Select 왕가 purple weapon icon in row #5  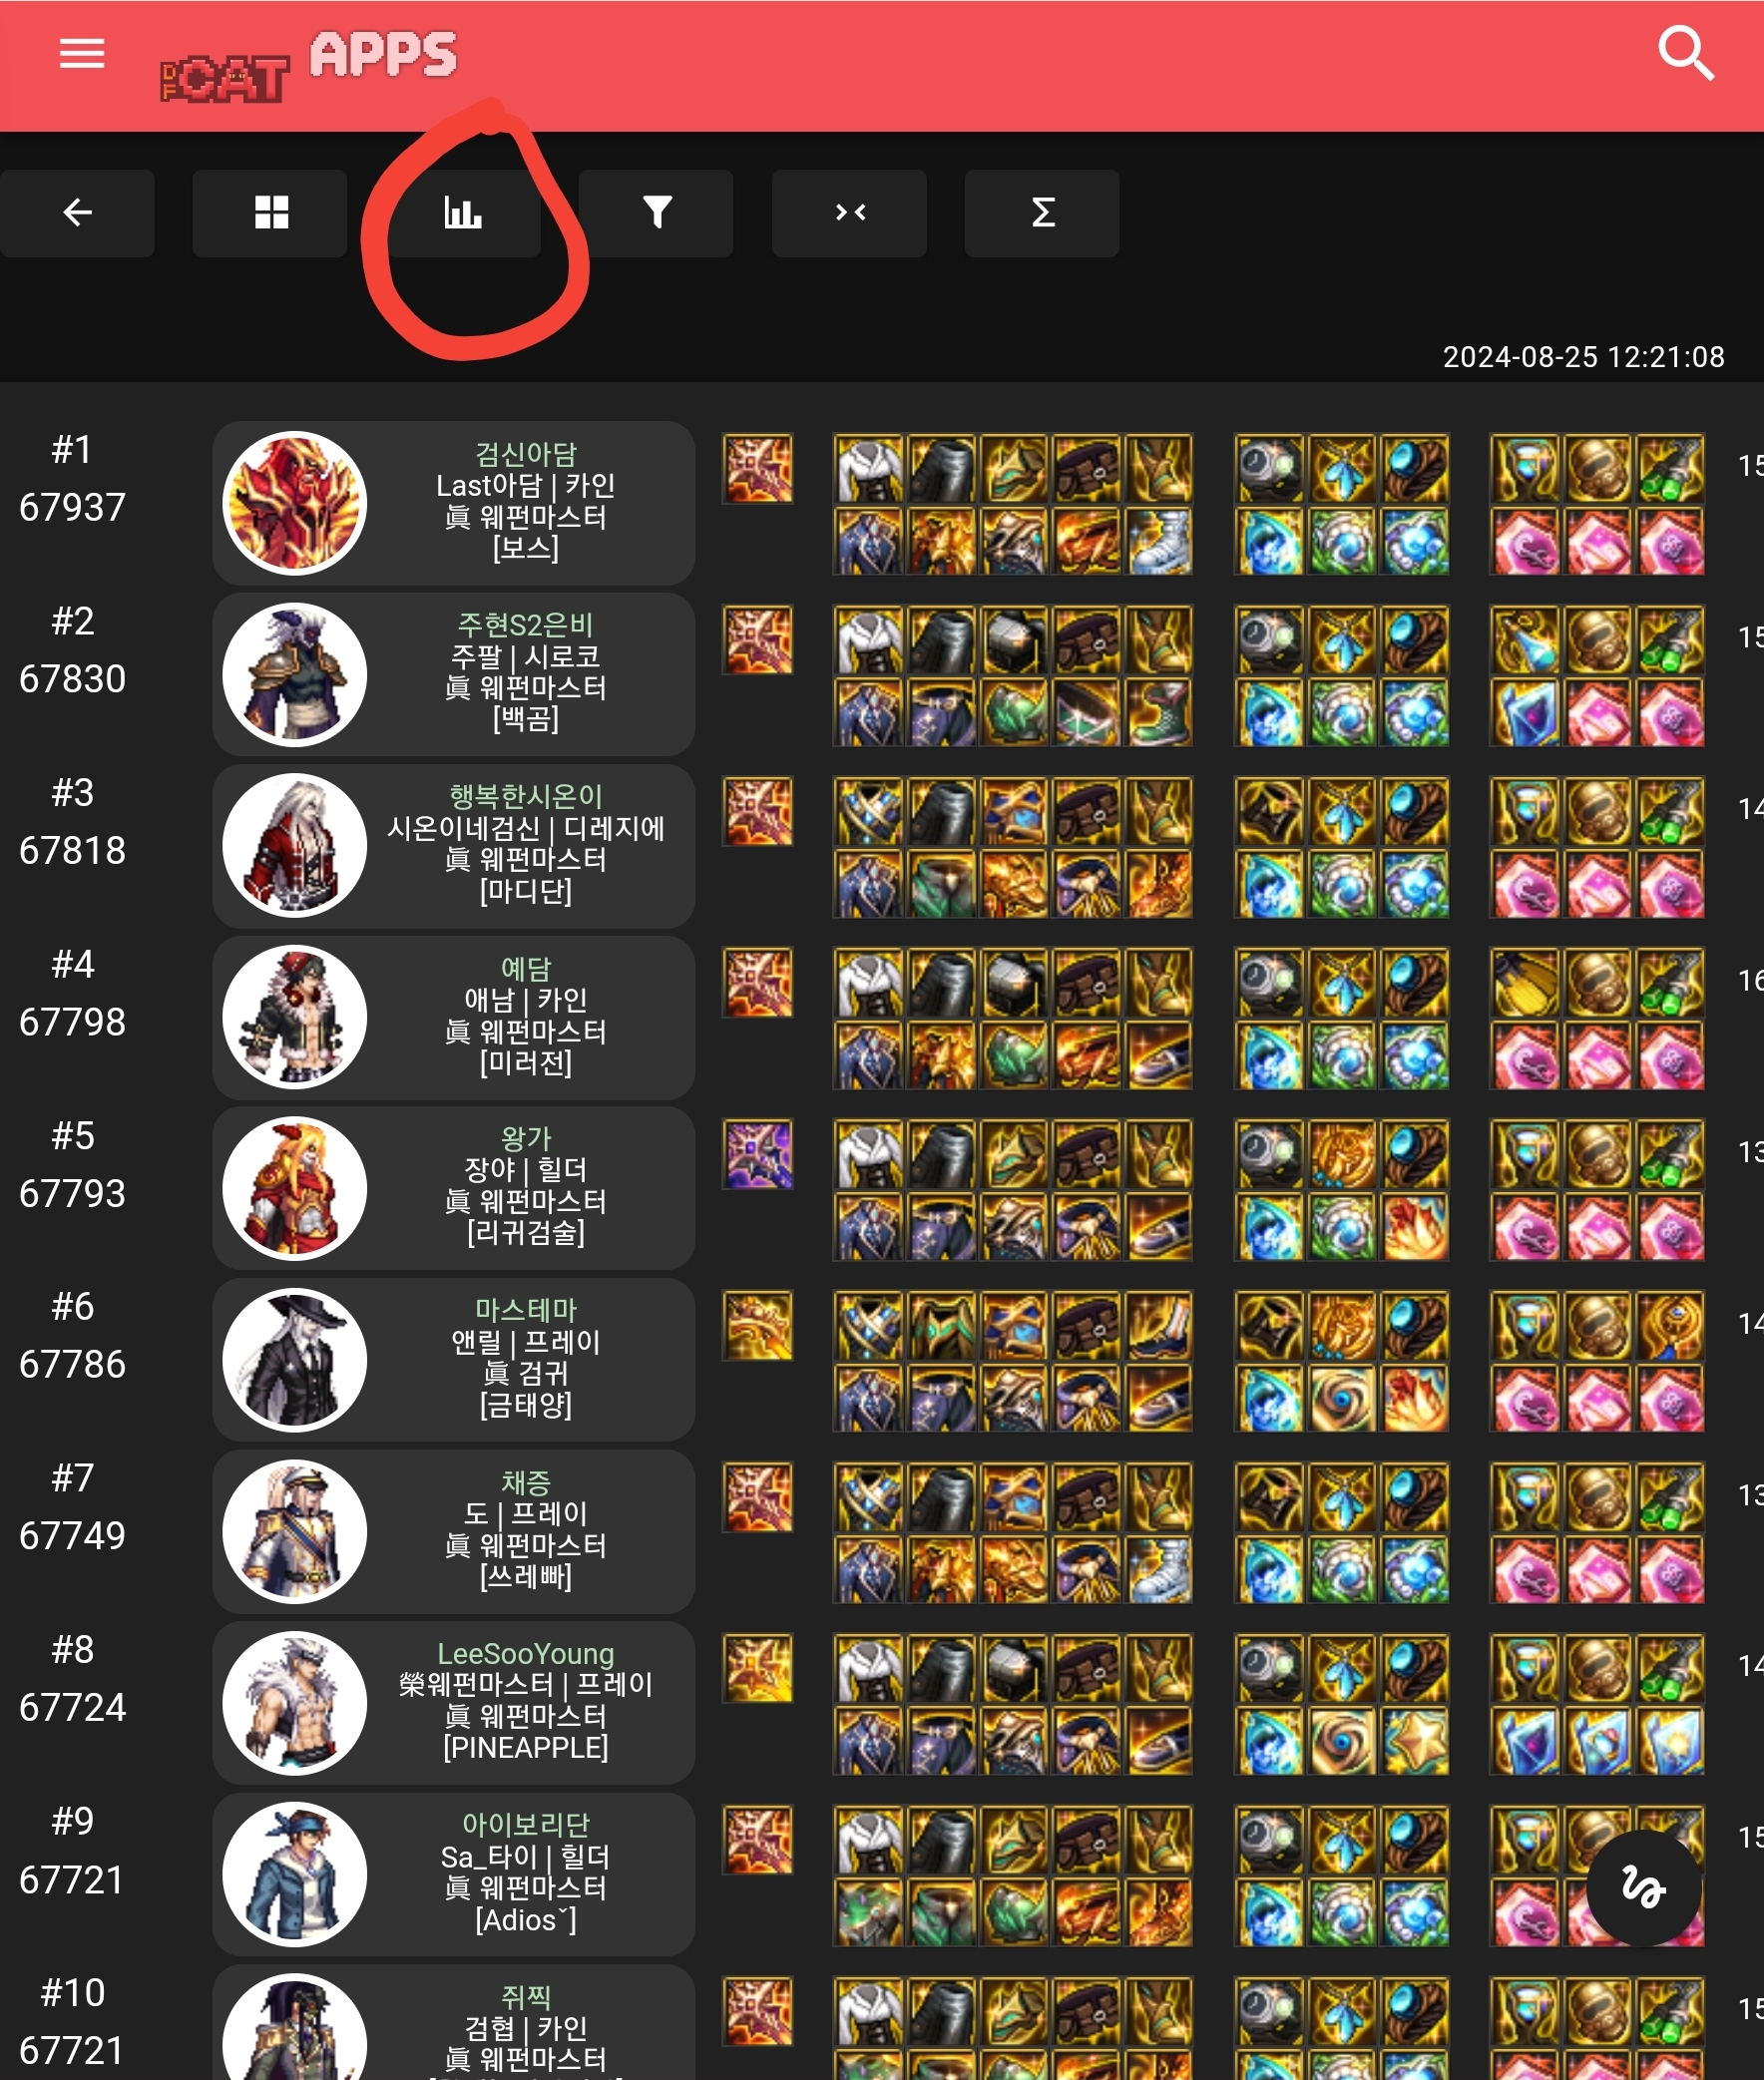point(758,1154)
